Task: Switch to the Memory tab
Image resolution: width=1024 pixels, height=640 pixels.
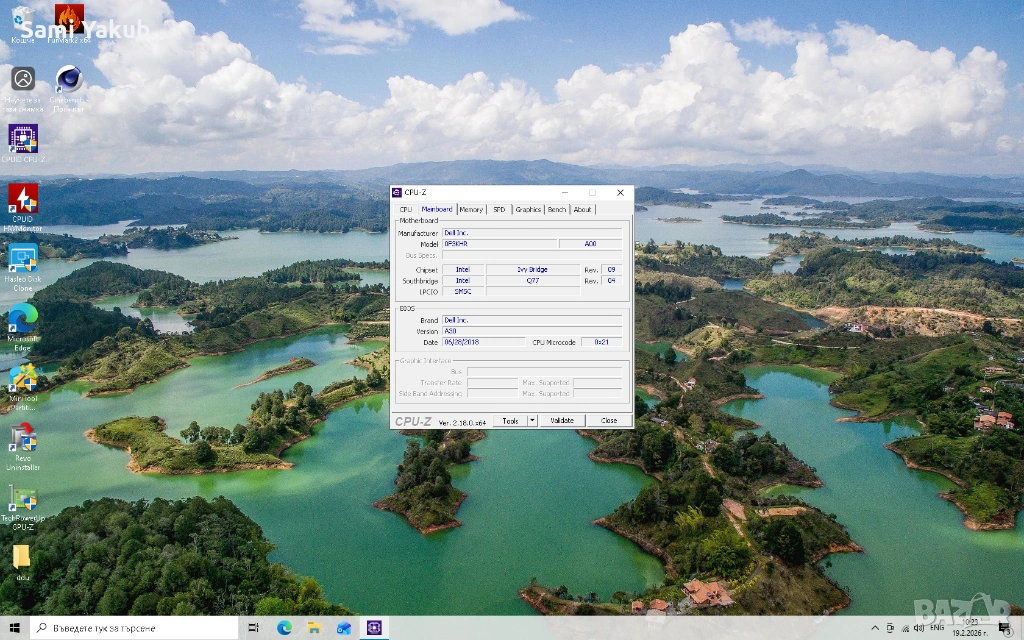Action: (x=471, y=210)
